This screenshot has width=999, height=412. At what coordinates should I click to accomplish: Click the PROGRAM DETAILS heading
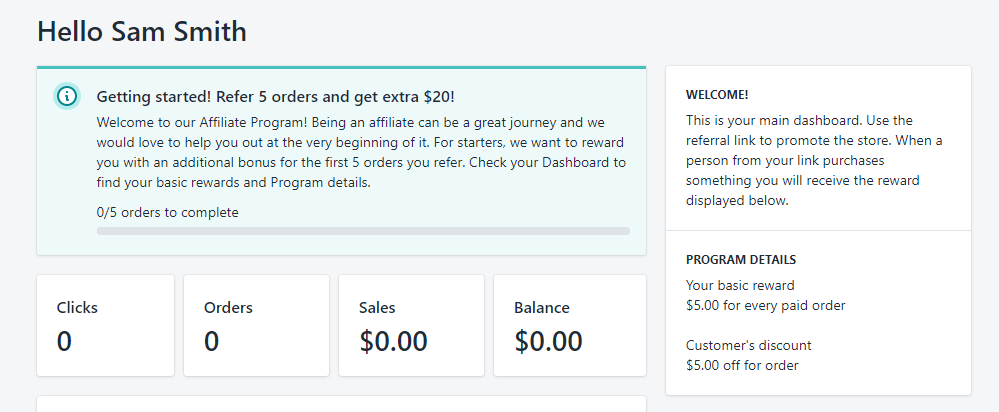coord(741,260)
